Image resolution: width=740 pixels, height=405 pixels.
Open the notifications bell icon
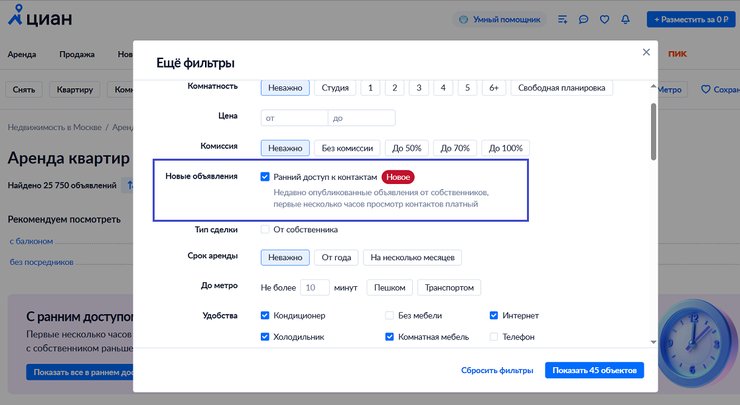[x=626, y=19]
